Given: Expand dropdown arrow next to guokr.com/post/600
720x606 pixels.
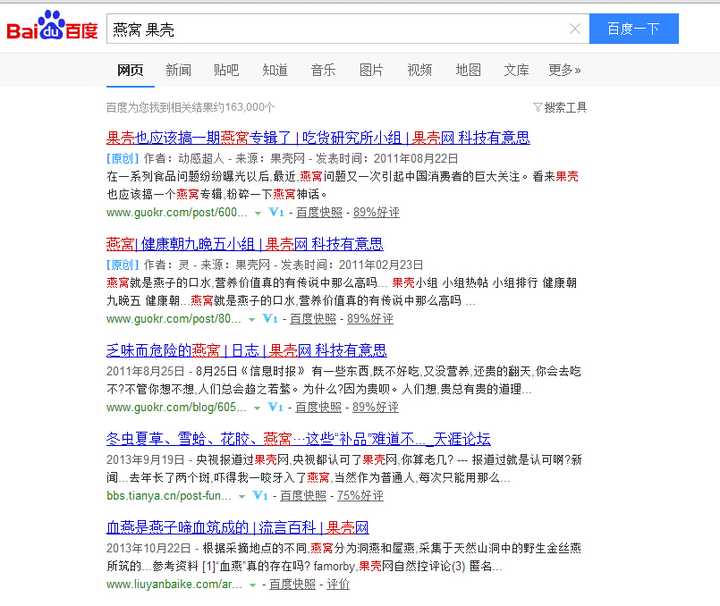Looking at the screenshot, I should 258,213.
